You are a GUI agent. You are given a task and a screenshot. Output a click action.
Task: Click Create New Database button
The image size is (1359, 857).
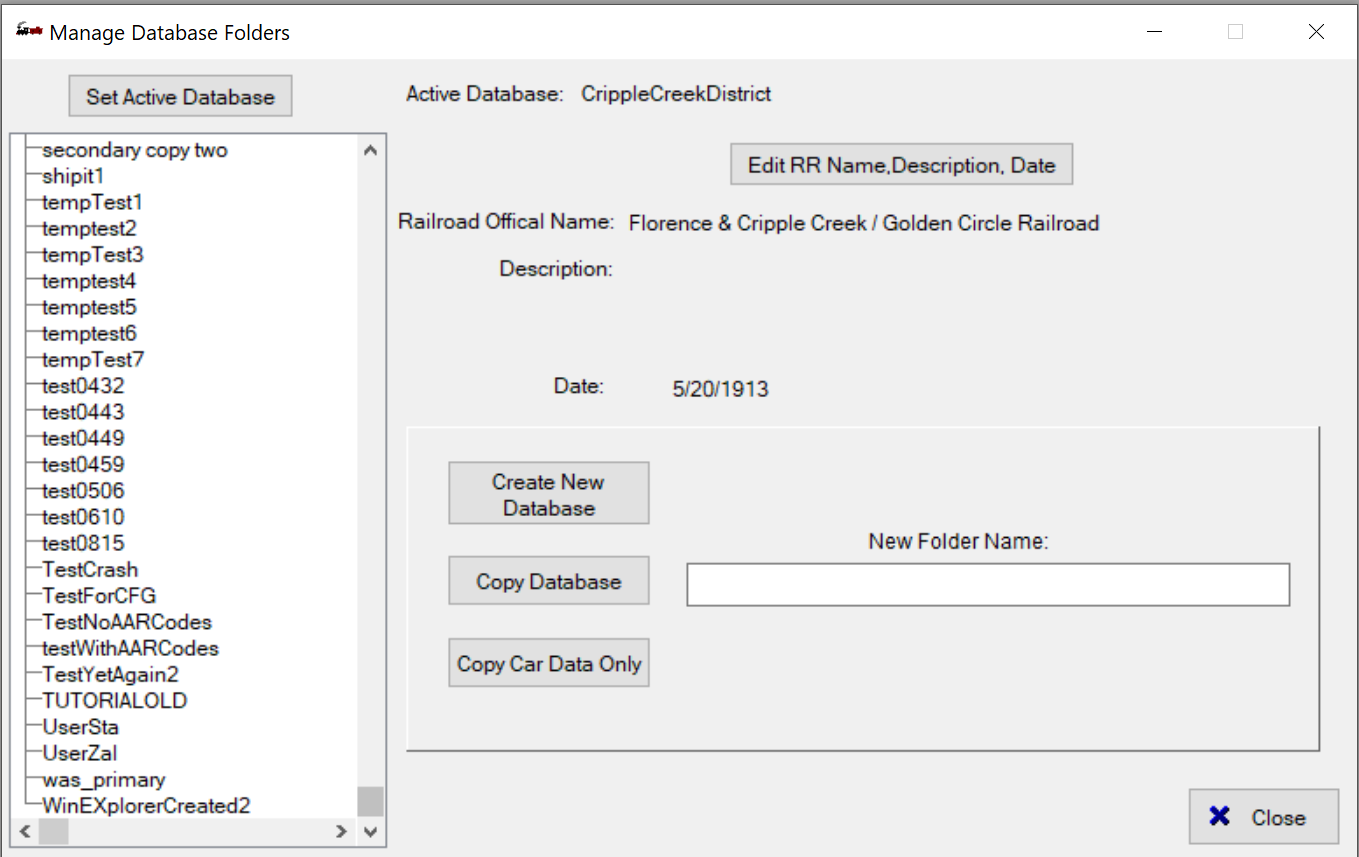tap(549, 494)
